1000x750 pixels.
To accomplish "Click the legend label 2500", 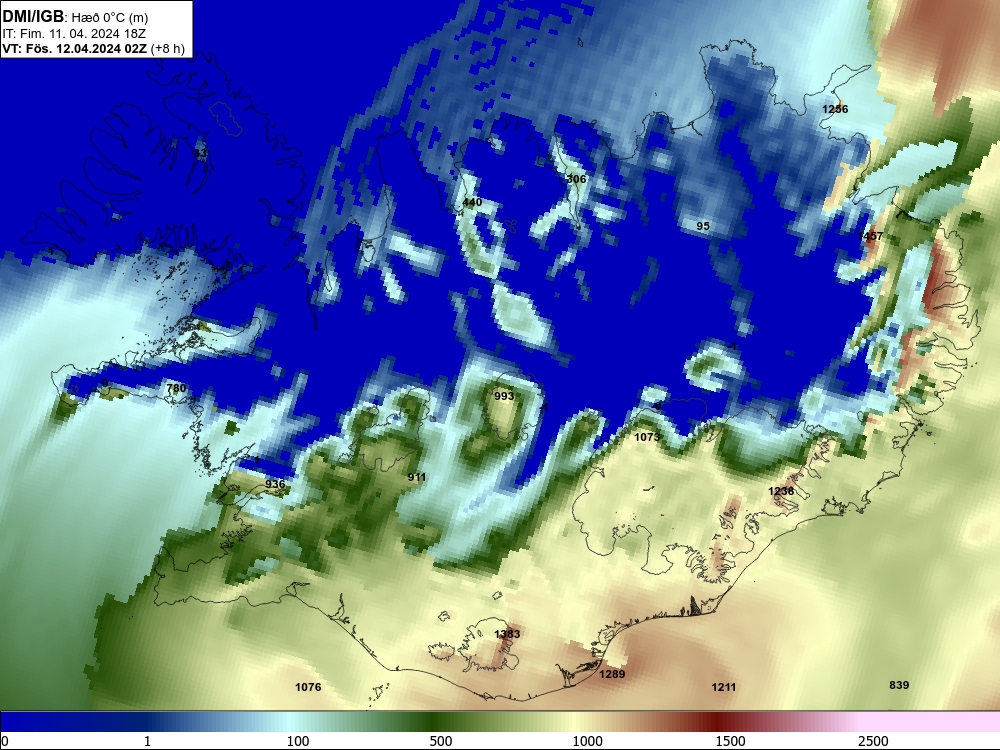I will point(872,741).
